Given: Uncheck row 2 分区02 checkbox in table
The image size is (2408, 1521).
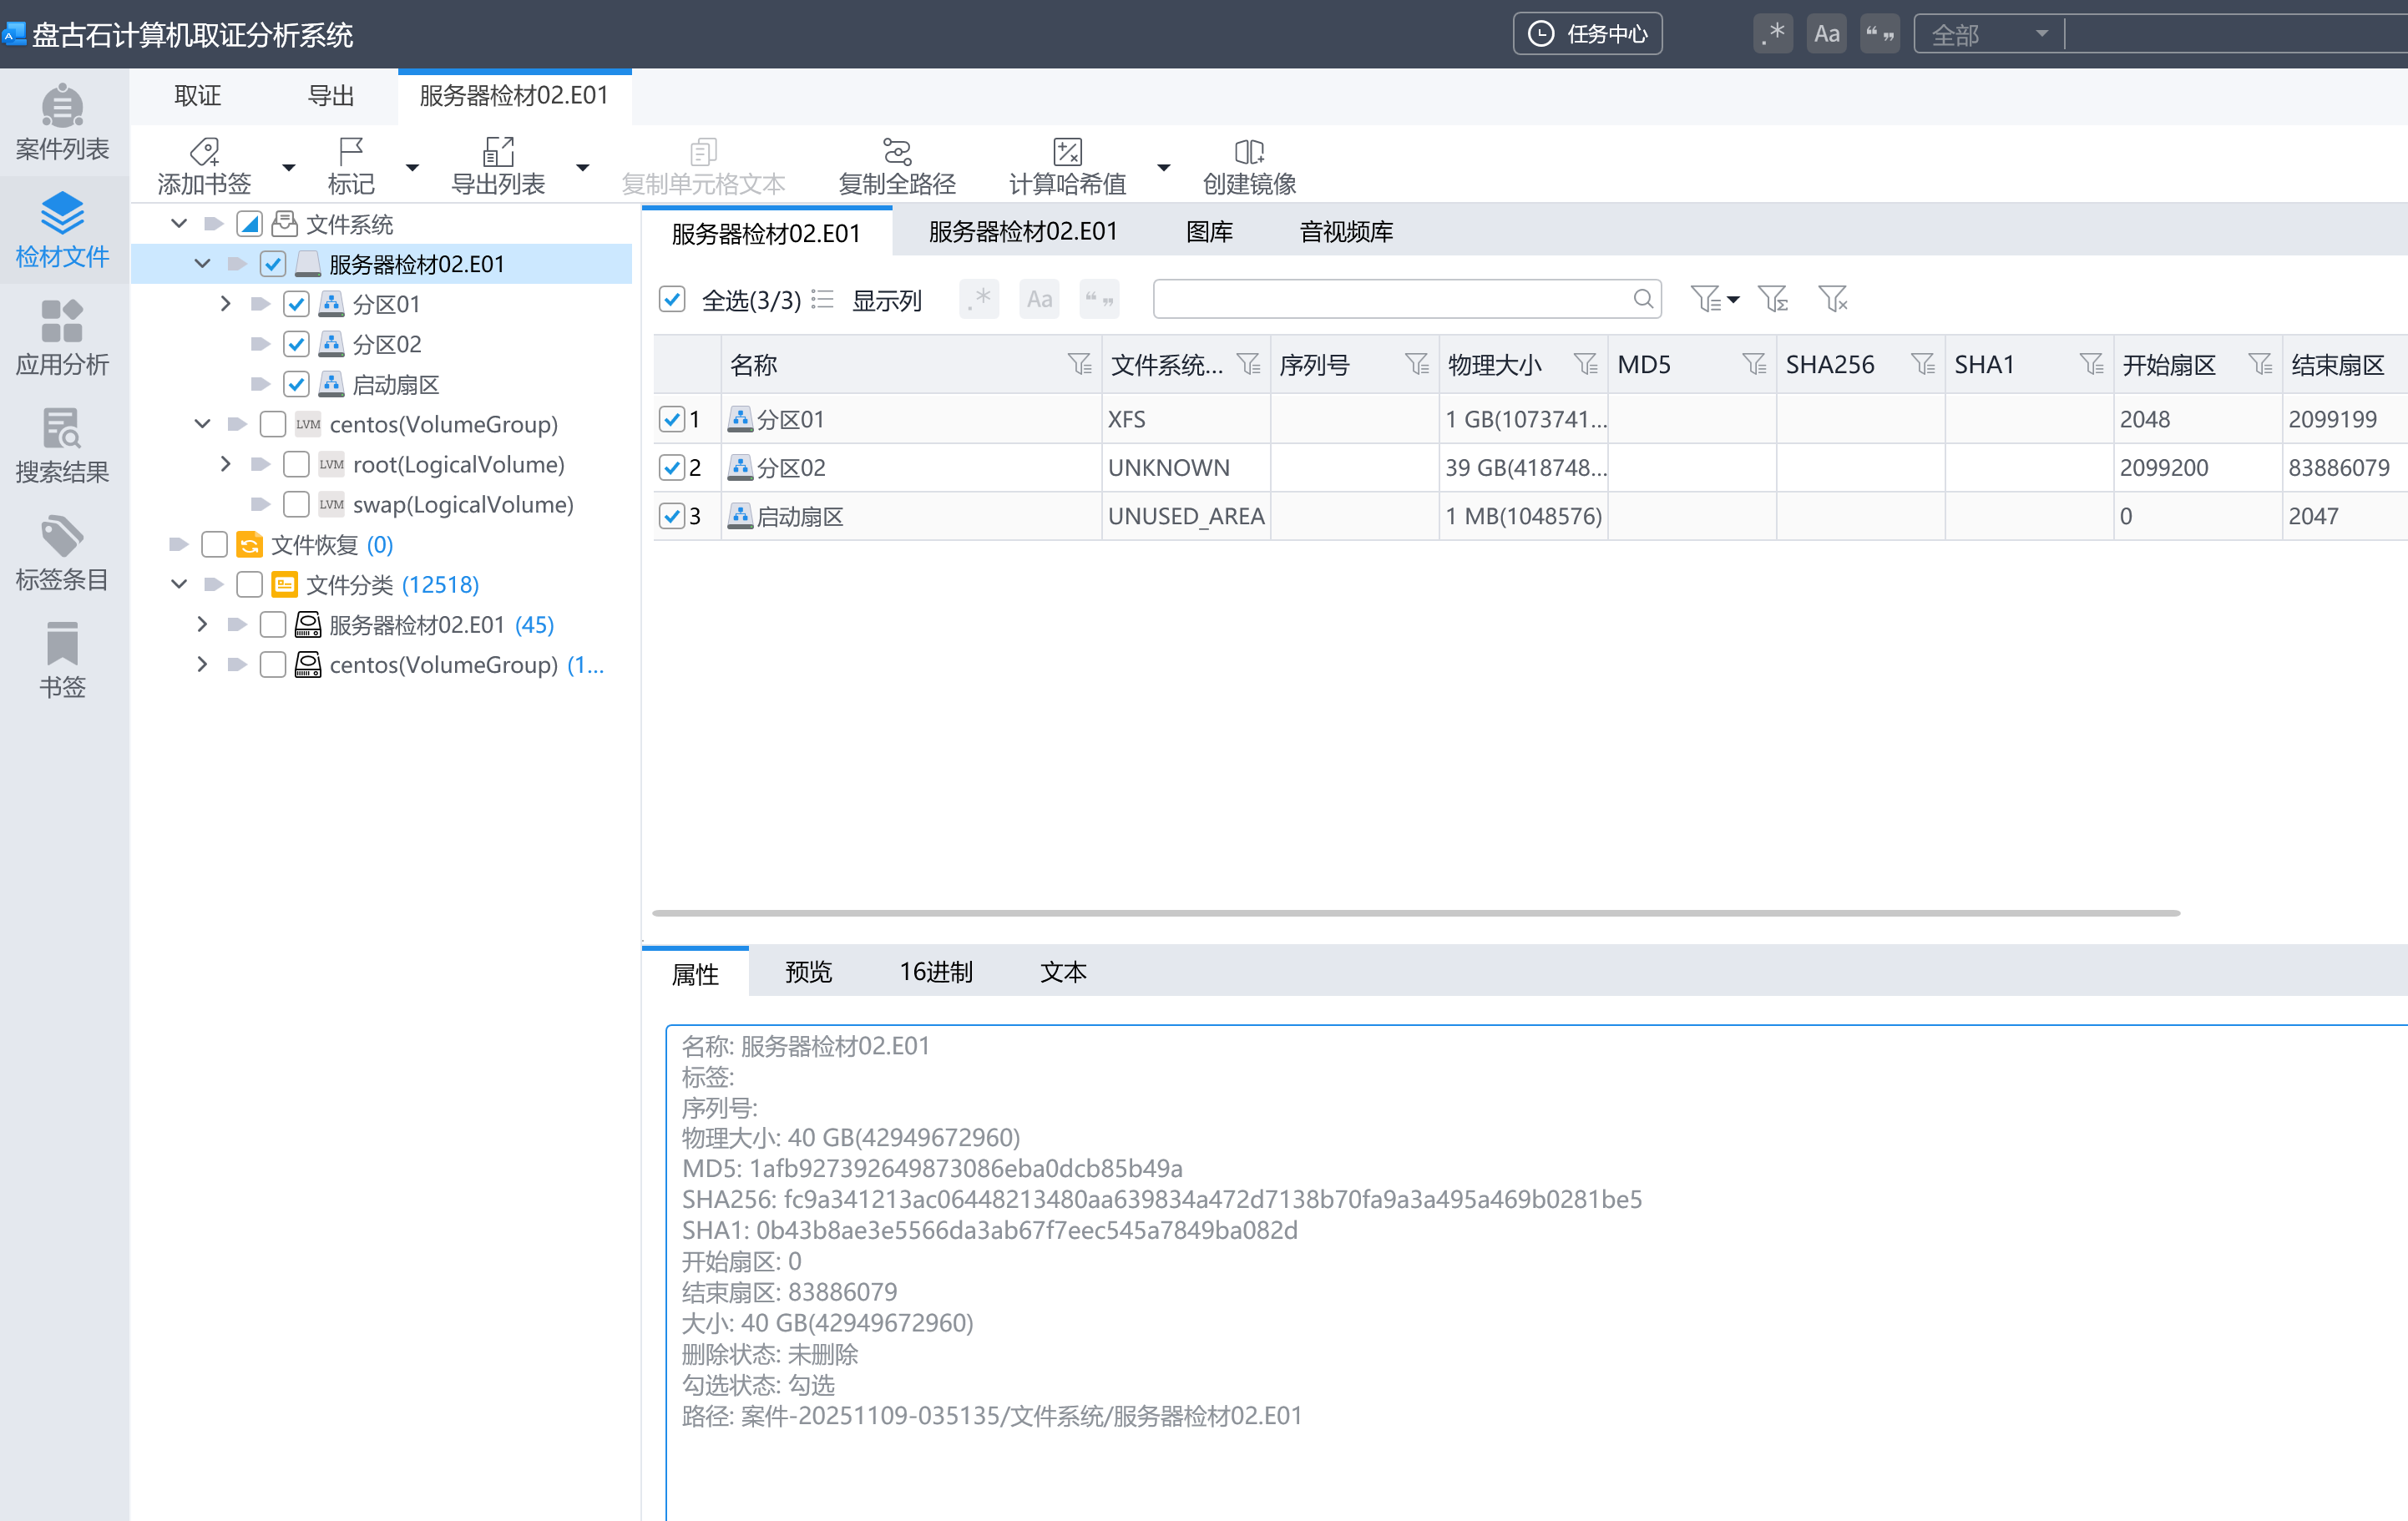Looking at the screenshot, I should [x=672, y=467].
